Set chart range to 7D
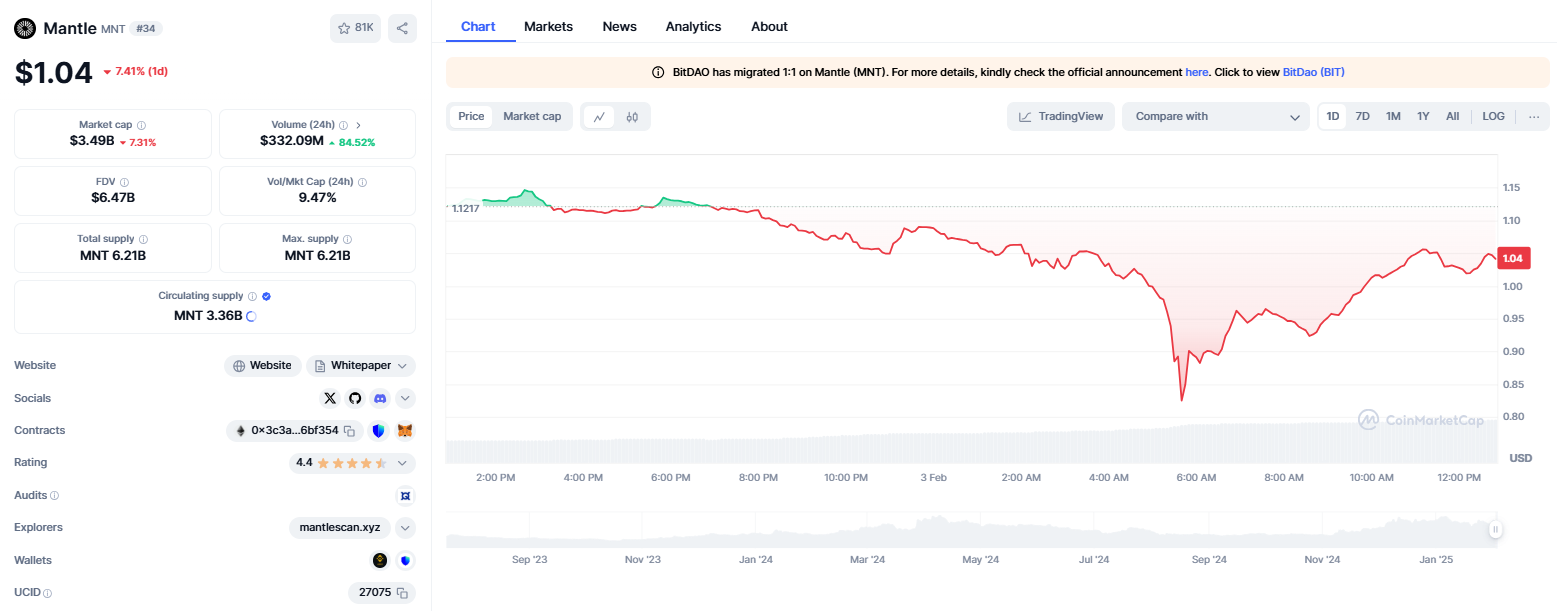 (1362, 116)
